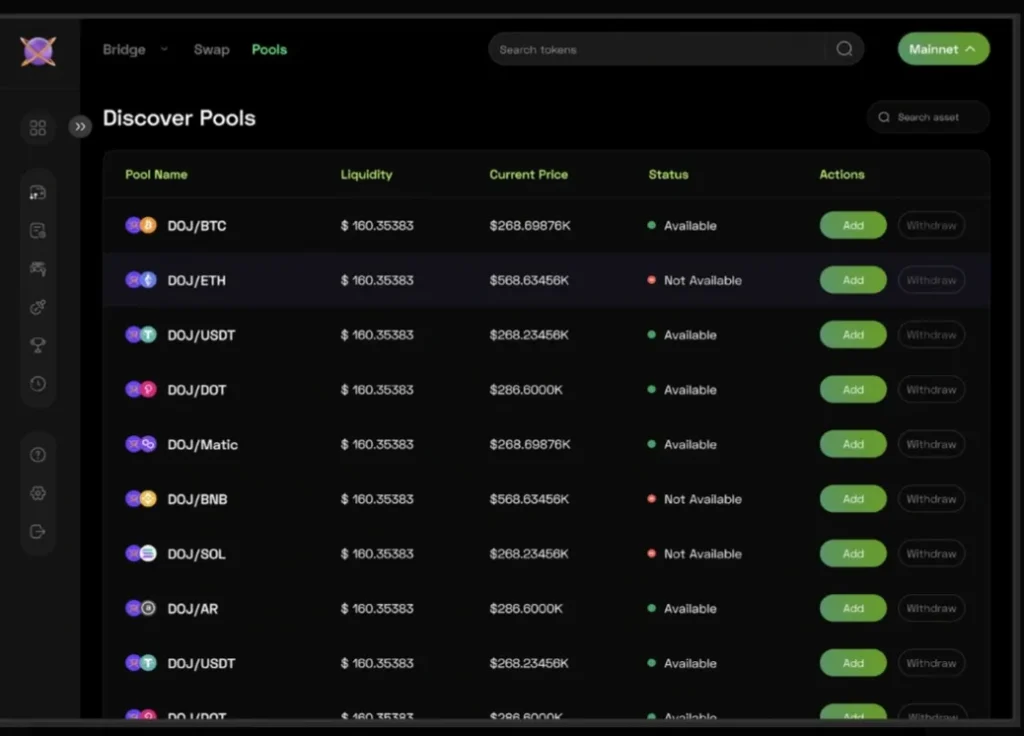
Task: Open the settings gear icon
Action: coord(38,493)
